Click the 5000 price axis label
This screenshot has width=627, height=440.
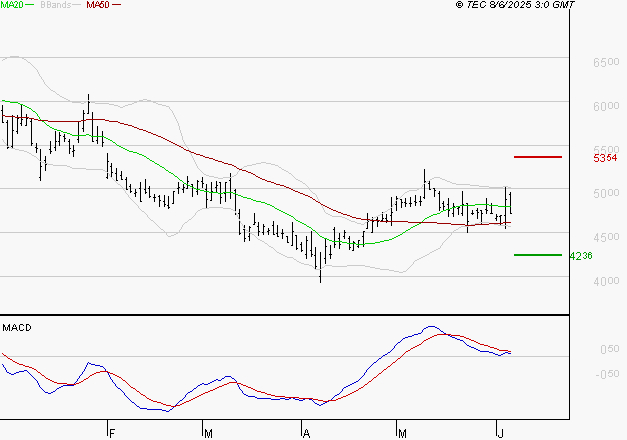click(x=604, y=193)
